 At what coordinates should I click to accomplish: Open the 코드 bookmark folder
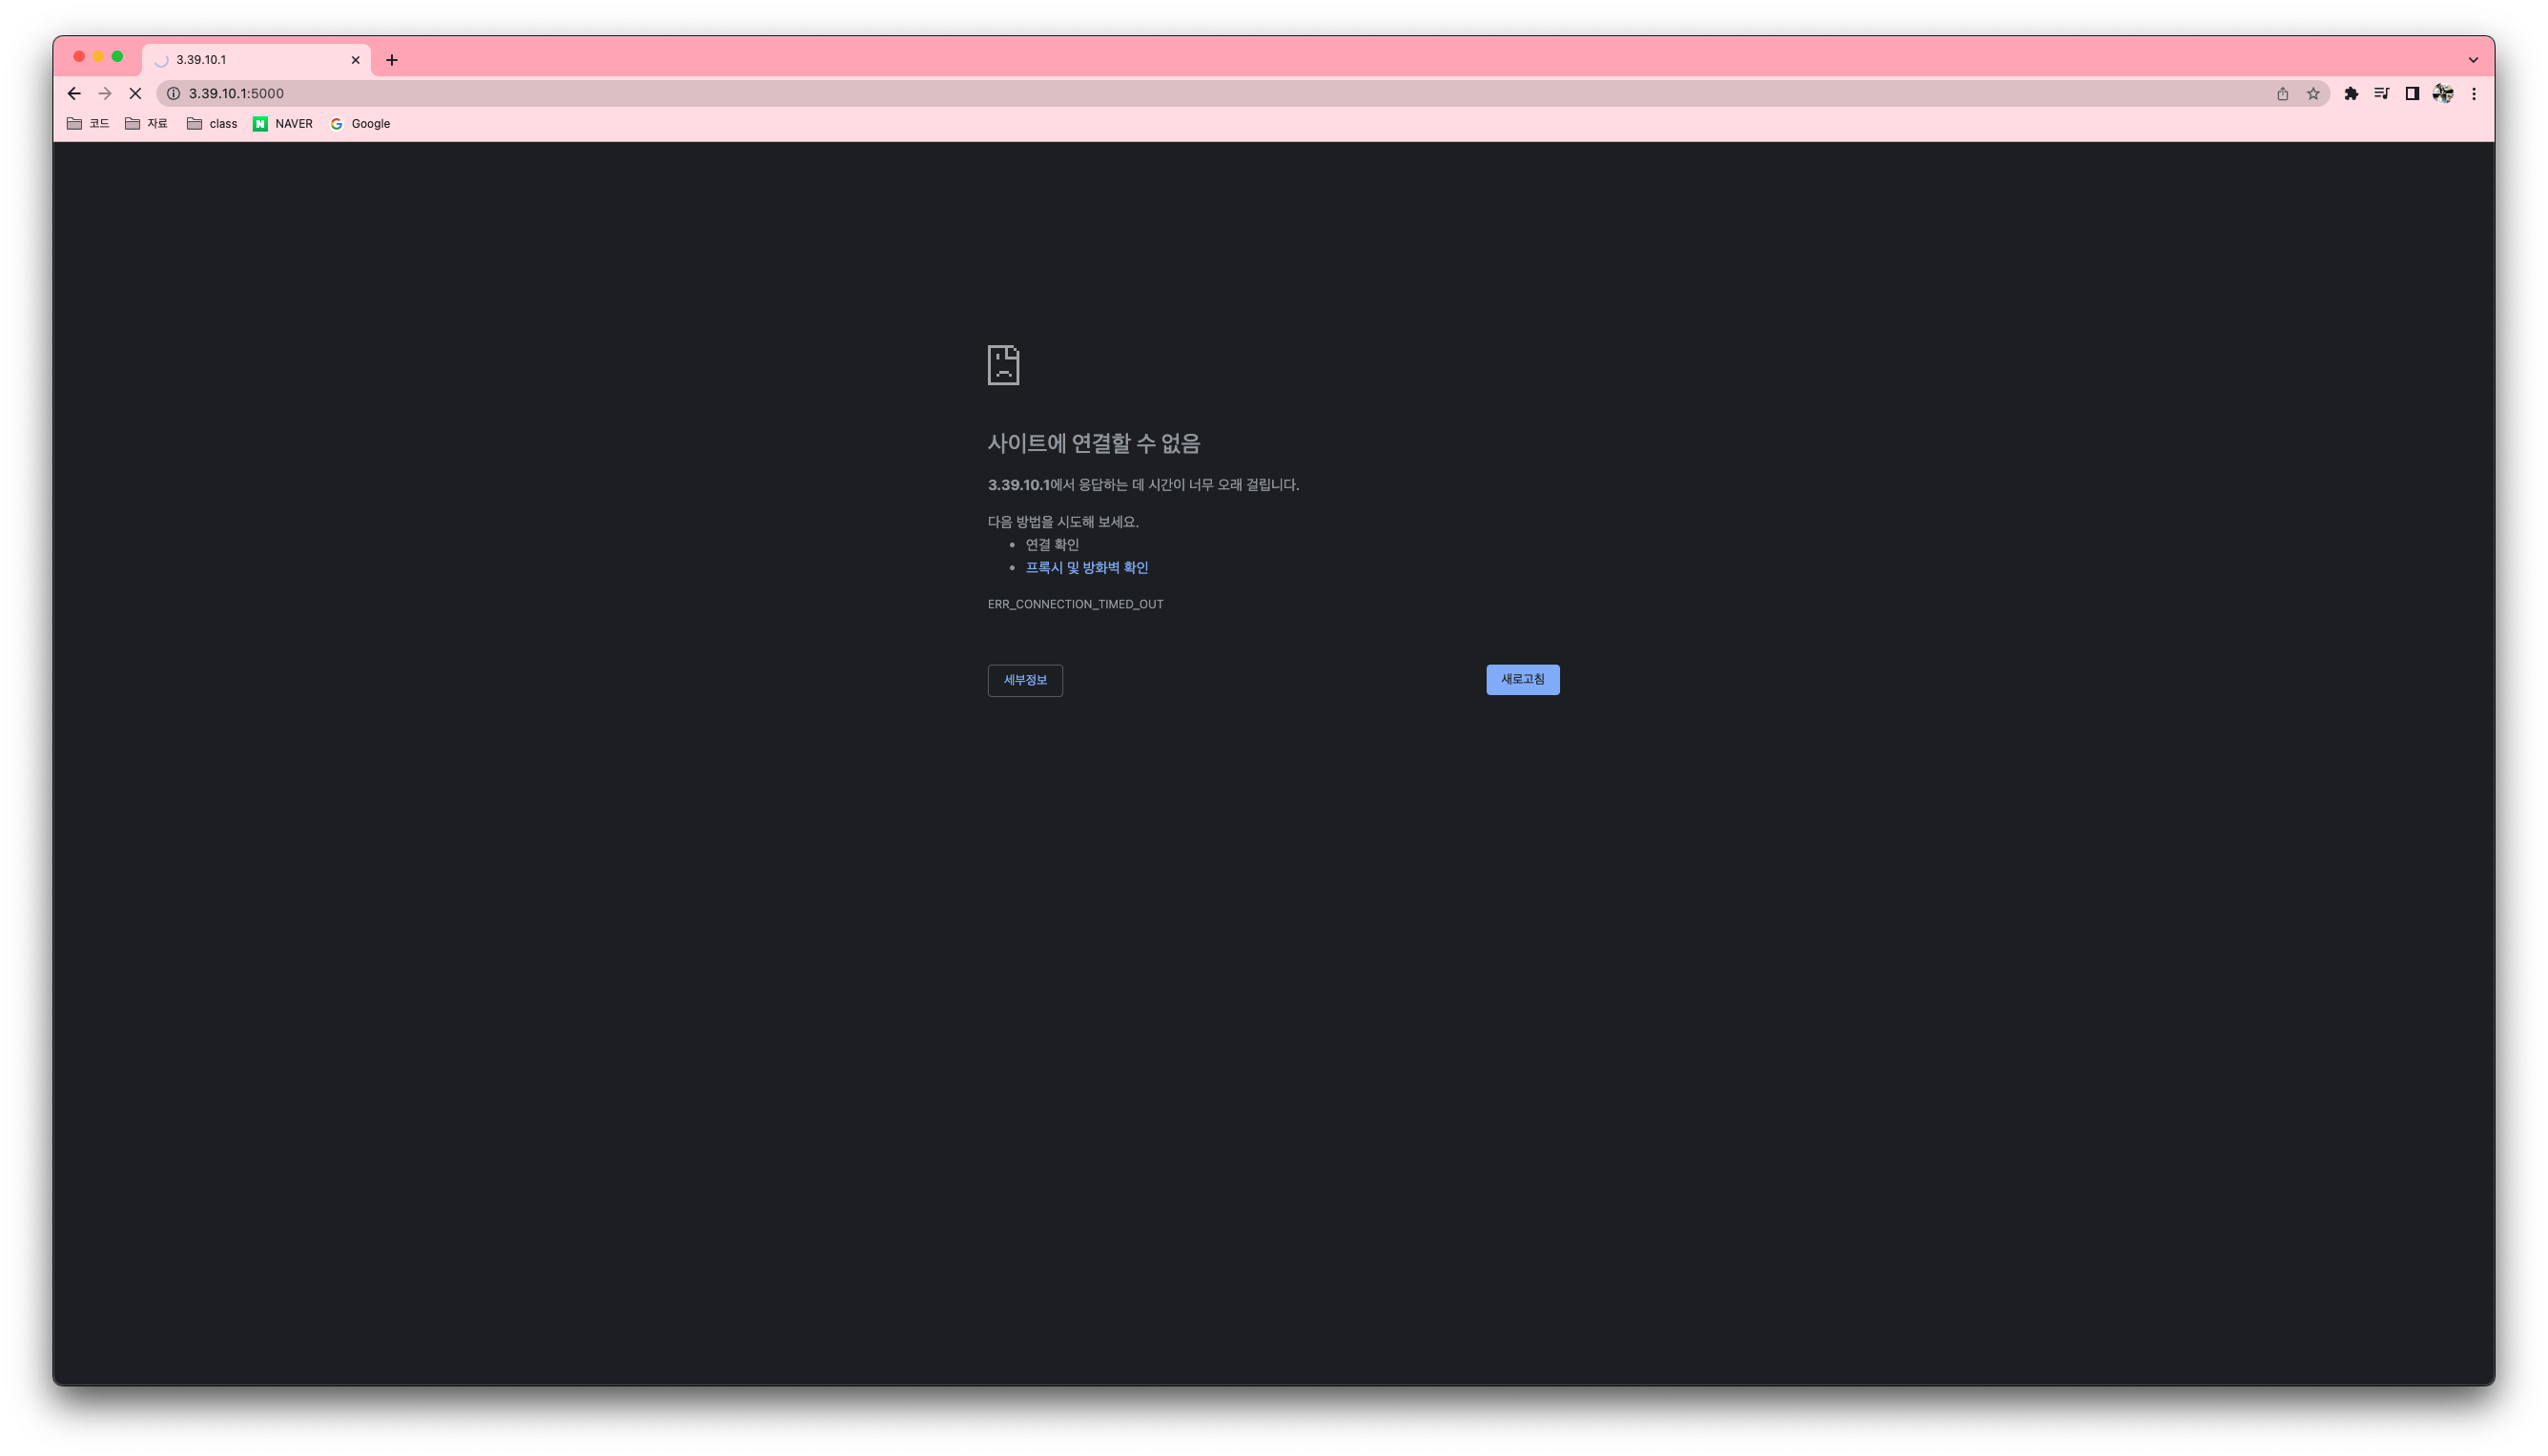[88, 124]
